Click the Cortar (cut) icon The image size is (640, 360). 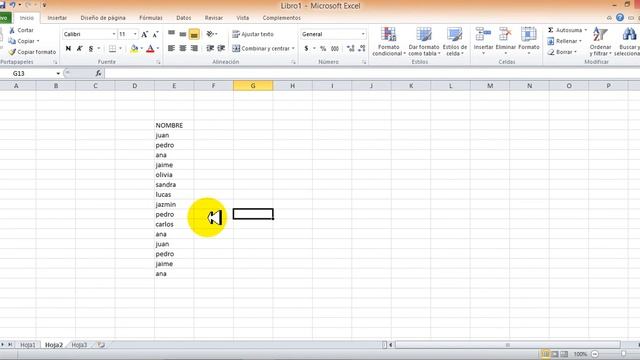tap(12, 30)
